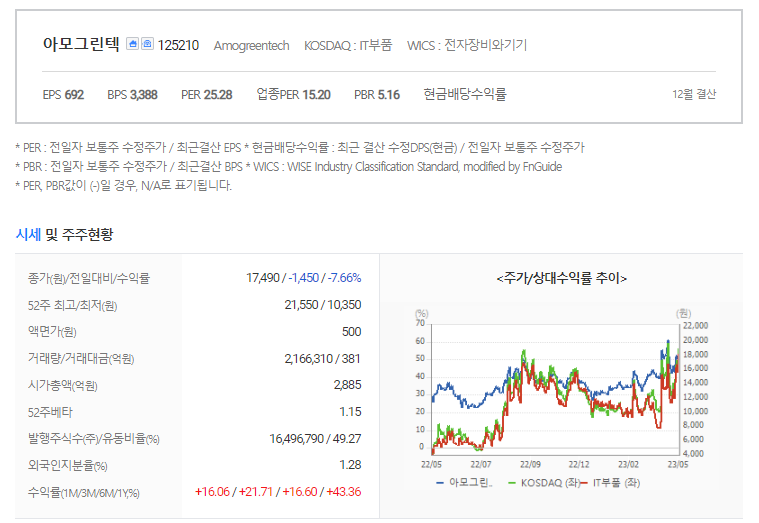The image size is (759, 523).
Task: Click the trading volume 2,166,310 / 381
Action: click(323, 359)
